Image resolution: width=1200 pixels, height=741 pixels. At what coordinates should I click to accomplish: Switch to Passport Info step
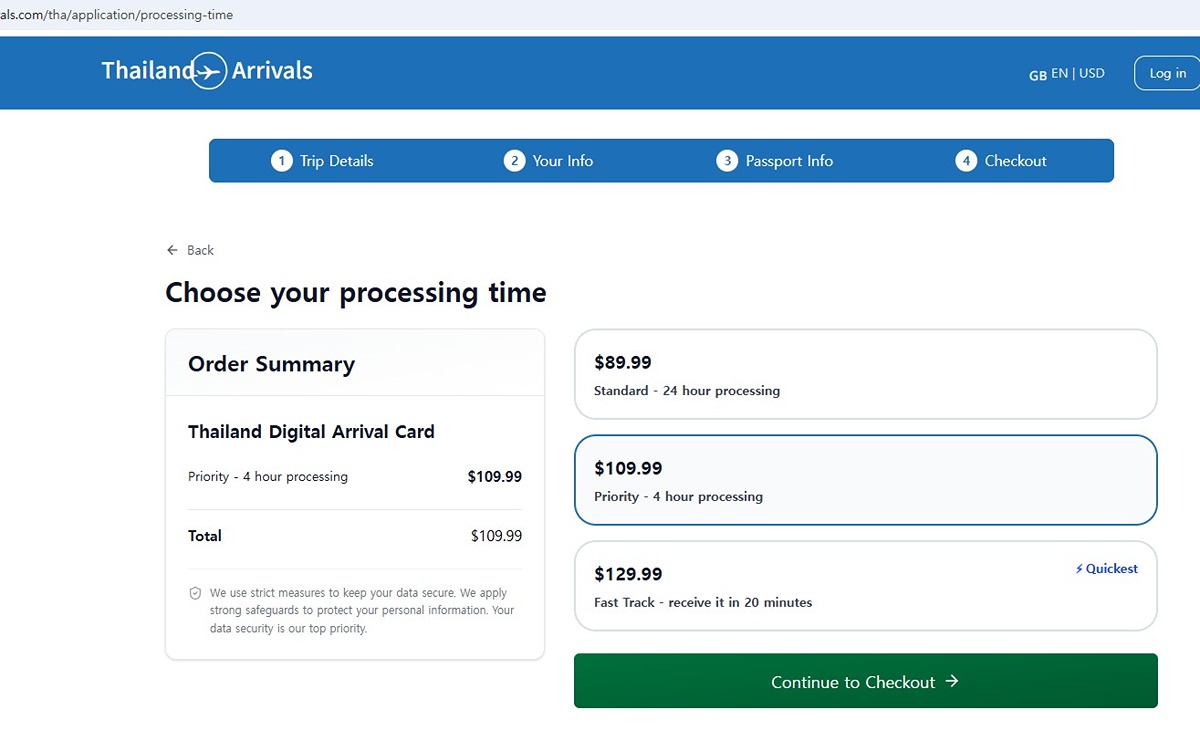point(789,161)
